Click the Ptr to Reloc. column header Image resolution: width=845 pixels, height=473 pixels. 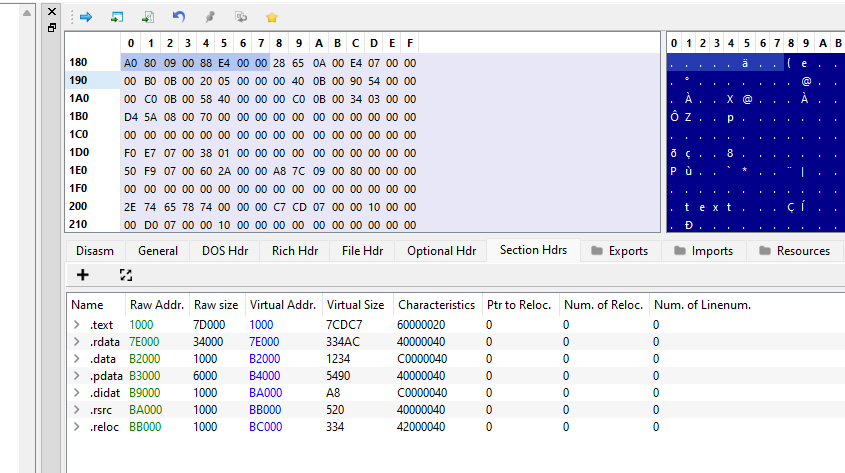point(519,305)
